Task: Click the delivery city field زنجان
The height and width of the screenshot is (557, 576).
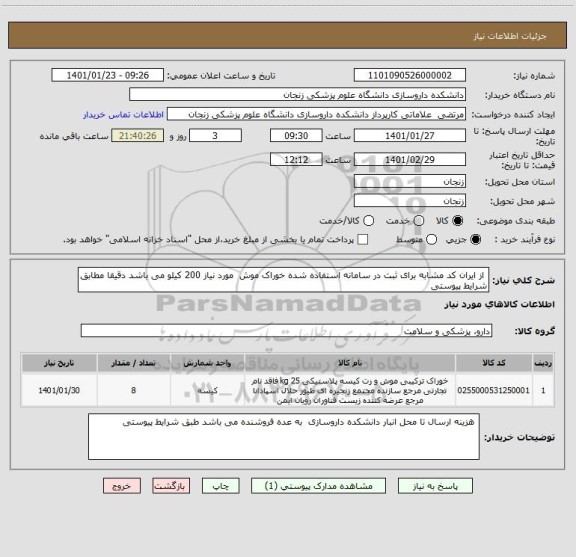Action: click(410, 201)
